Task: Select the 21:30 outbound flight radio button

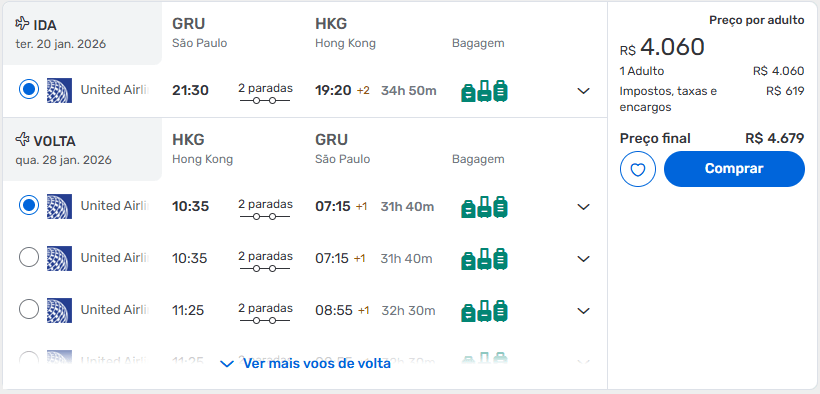Action: pyautogui.click(x=29, y=89)
